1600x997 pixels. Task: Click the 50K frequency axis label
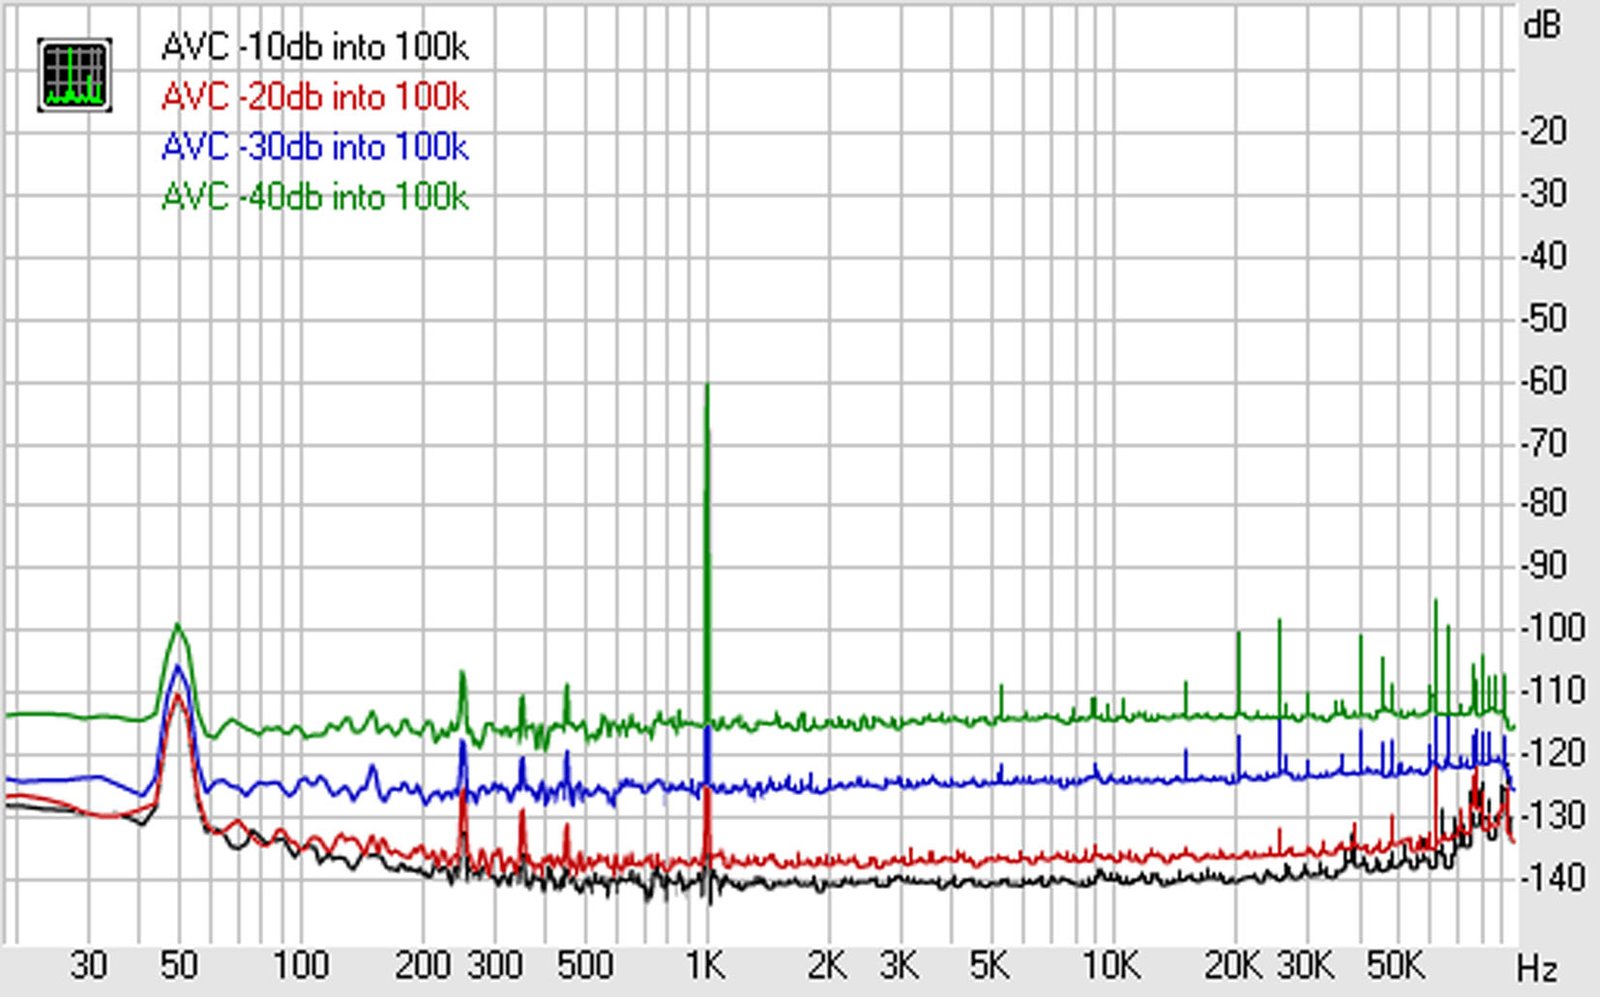1395,966
